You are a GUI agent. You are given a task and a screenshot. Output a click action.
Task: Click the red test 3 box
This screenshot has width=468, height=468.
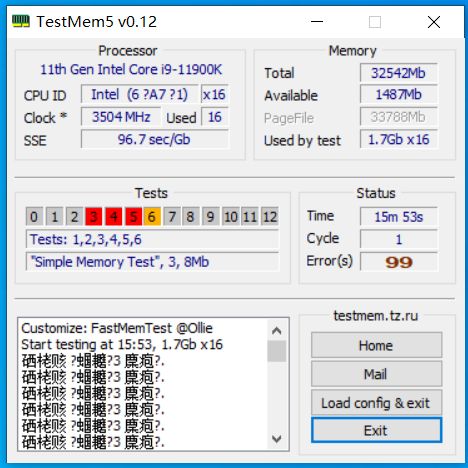coord(94,217)
